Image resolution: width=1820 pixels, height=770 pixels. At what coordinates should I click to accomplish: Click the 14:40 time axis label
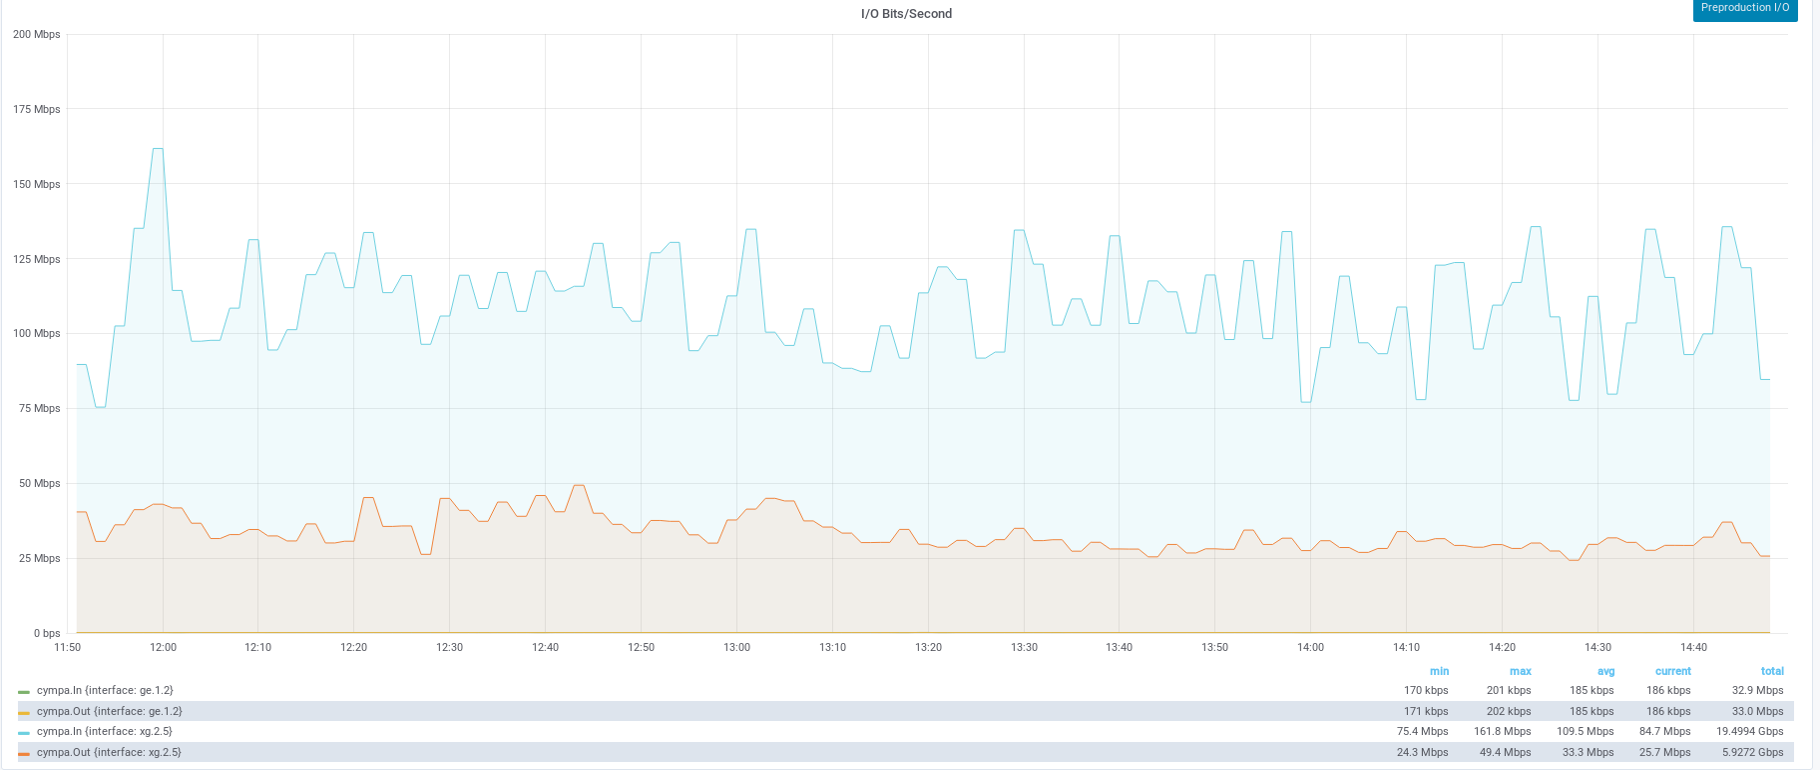click(x=1694, y=648)
